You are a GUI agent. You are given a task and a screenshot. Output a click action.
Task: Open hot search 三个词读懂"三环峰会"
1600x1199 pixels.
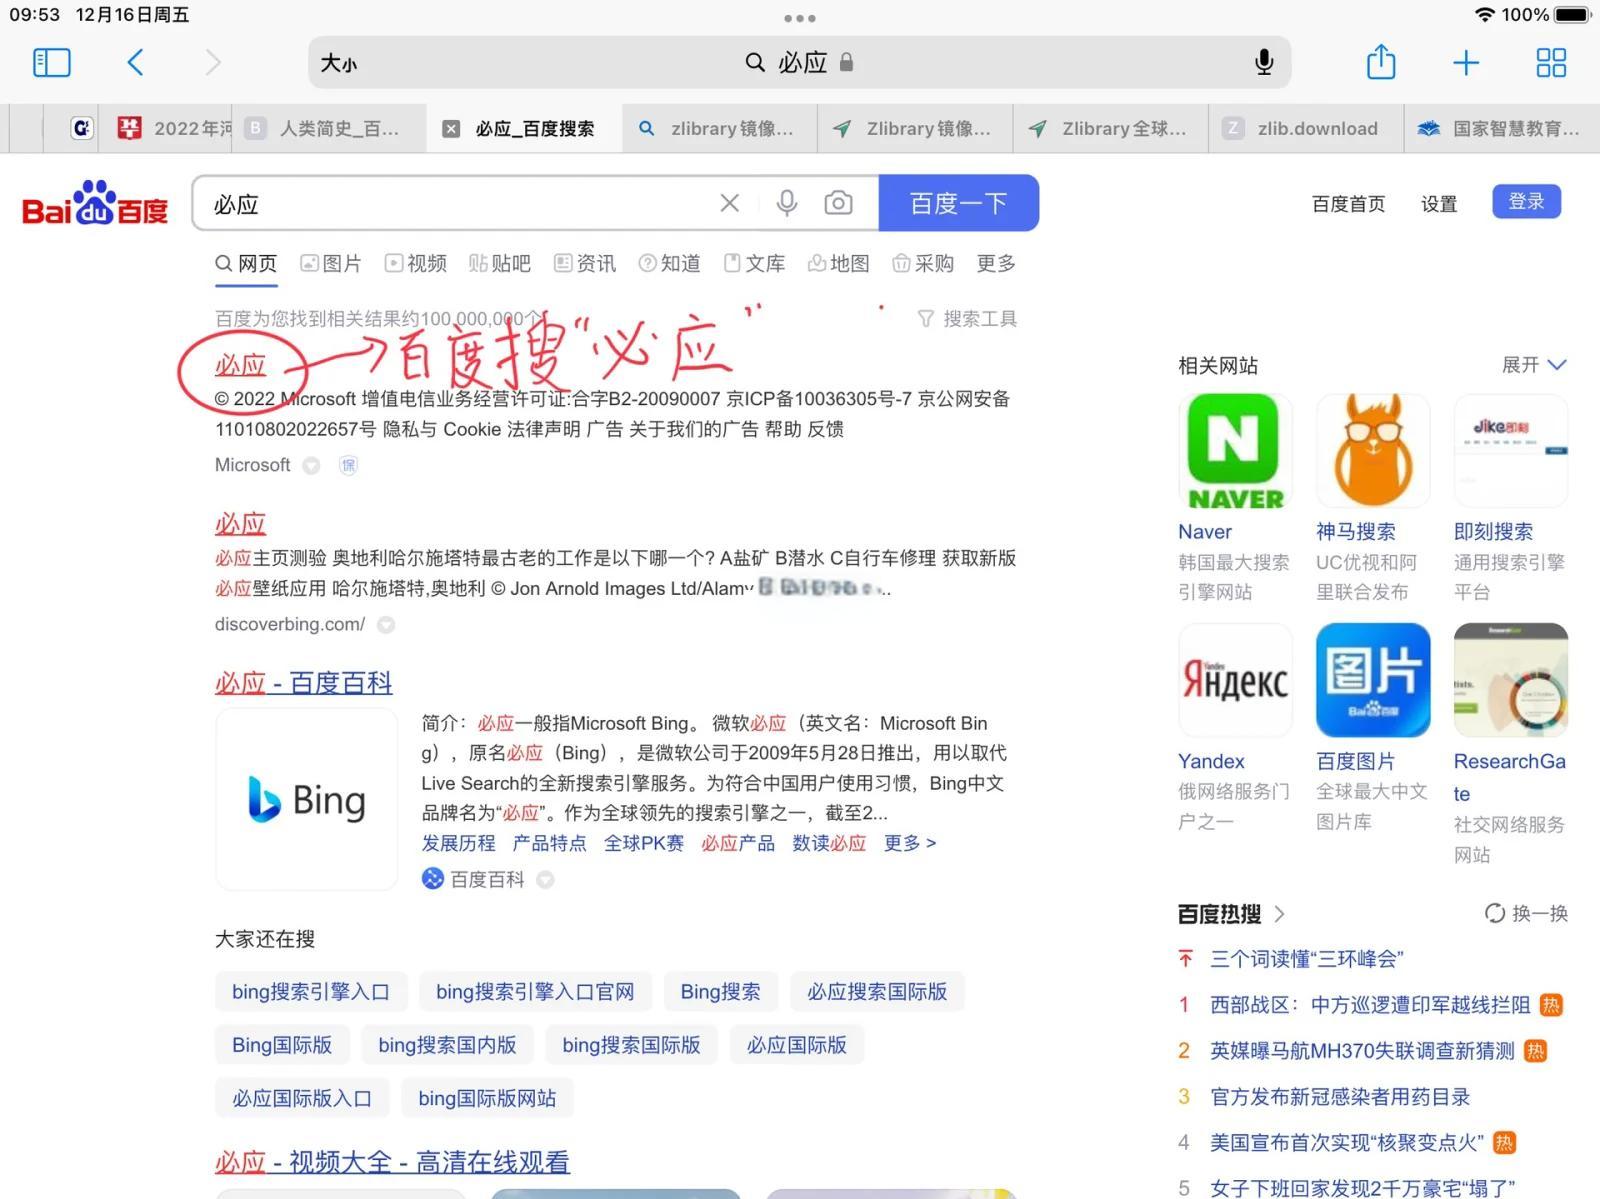tap(1307, 959)
